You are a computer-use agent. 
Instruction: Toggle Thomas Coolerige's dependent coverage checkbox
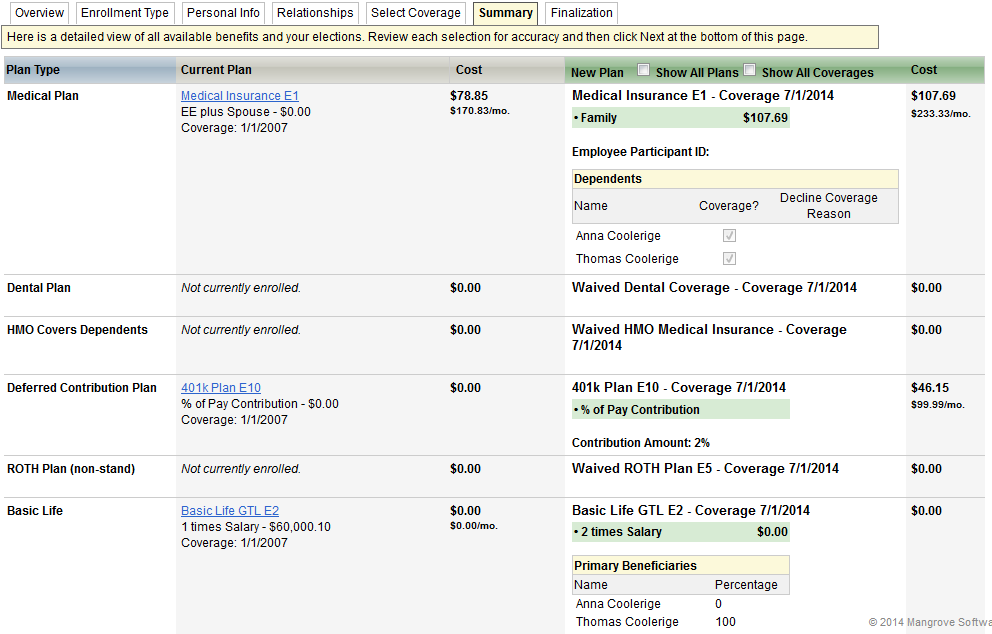coord(729,259)
